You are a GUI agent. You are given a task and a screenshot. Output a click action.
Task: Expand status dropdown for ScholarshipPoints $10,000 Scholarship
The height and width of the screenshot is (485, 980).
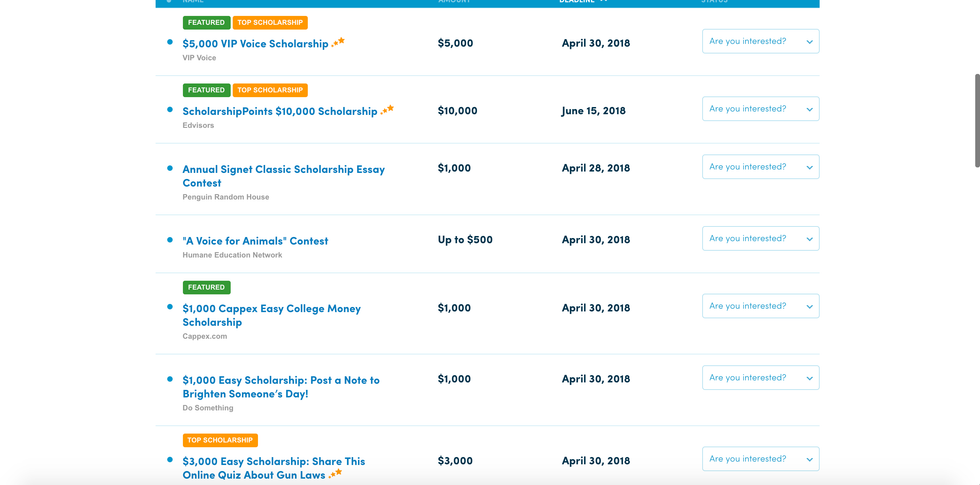[x=760, y=109]
